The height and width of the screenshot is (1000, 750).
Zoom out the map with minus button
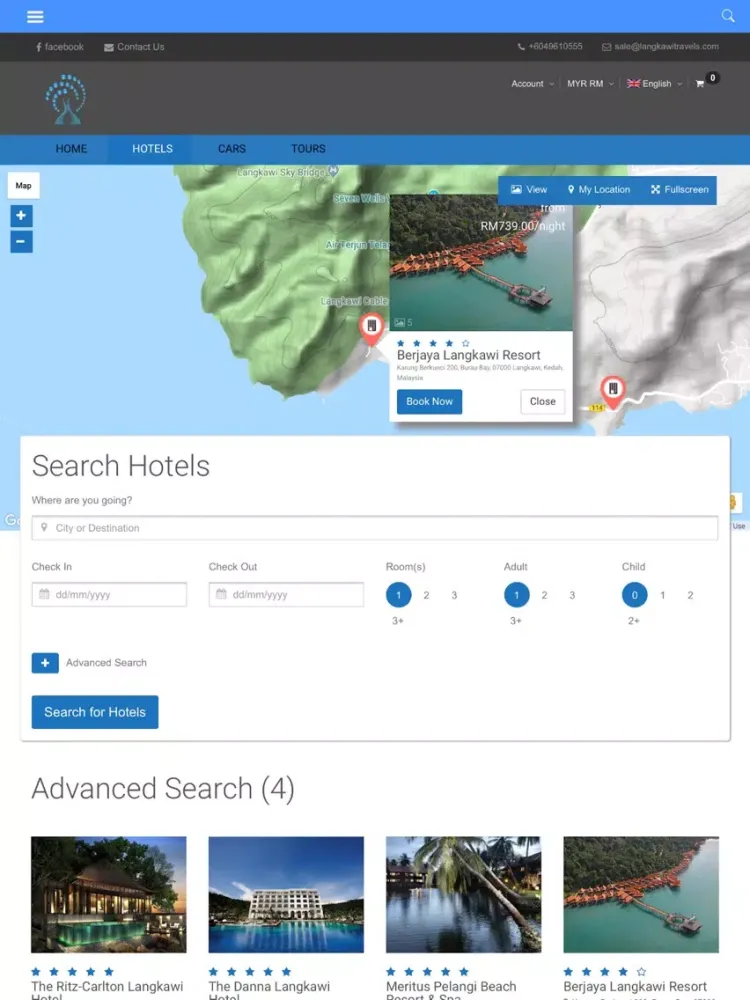pyautogui.click(x=21, y=242)
